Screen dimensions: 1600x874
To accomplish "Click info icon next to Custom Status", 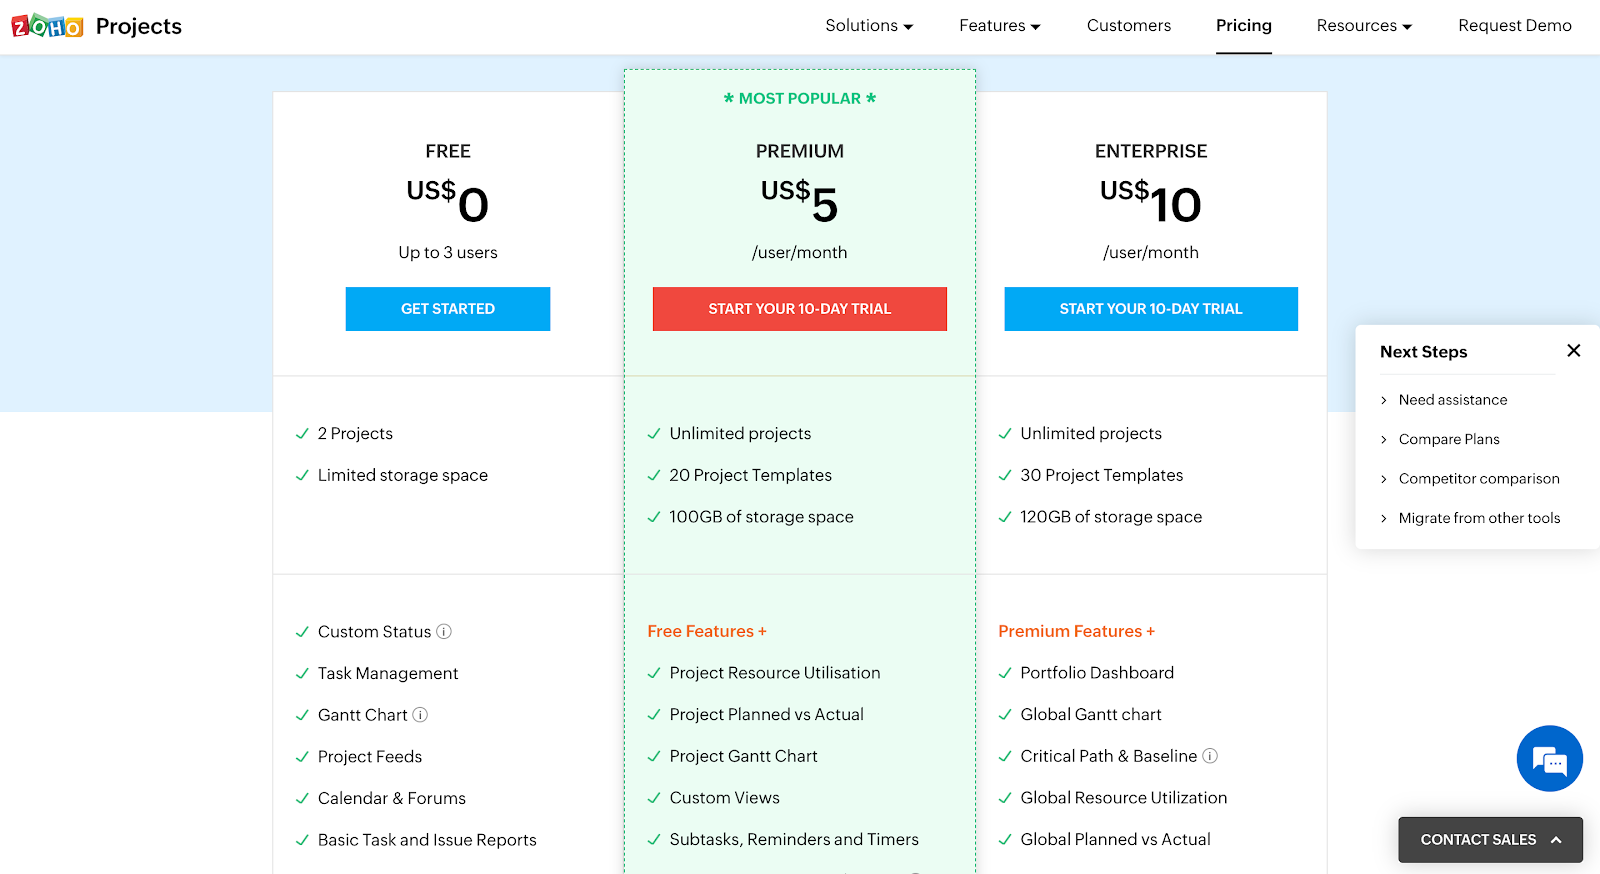I will tap(444, 632).
